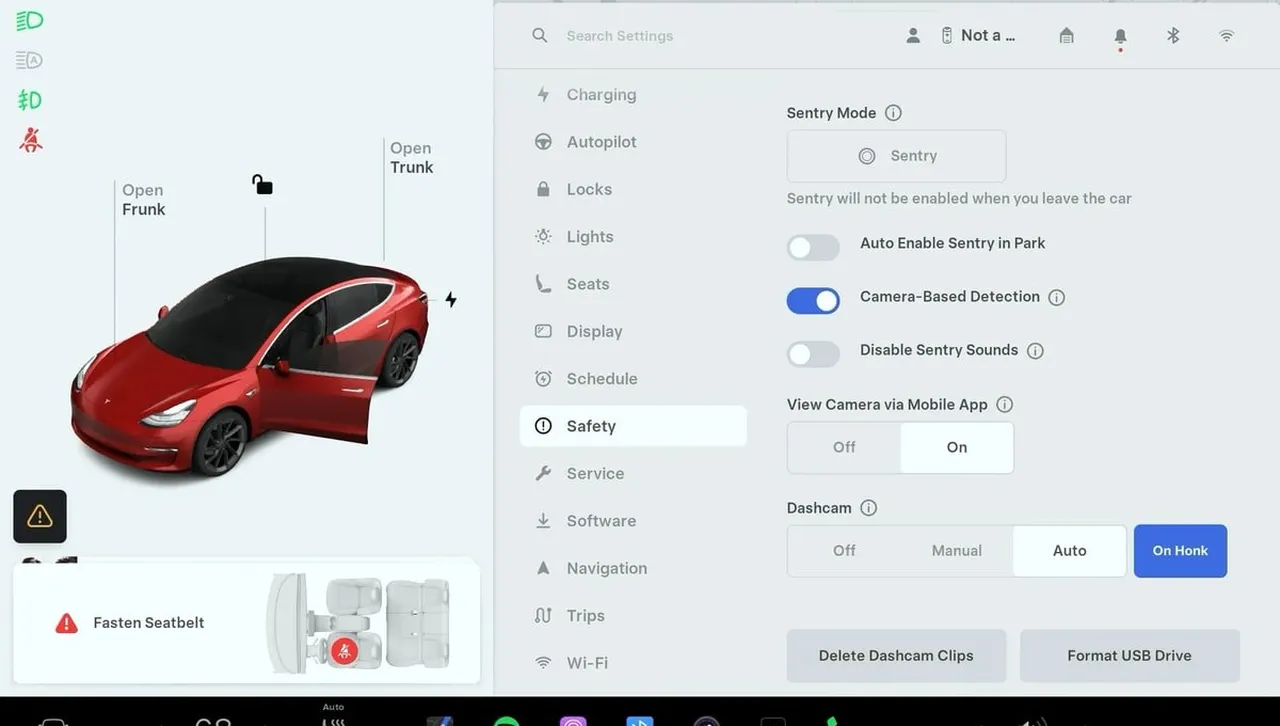Tap the Fasten Seatbelt alert text
The image size is (1280, 726).
148,623
